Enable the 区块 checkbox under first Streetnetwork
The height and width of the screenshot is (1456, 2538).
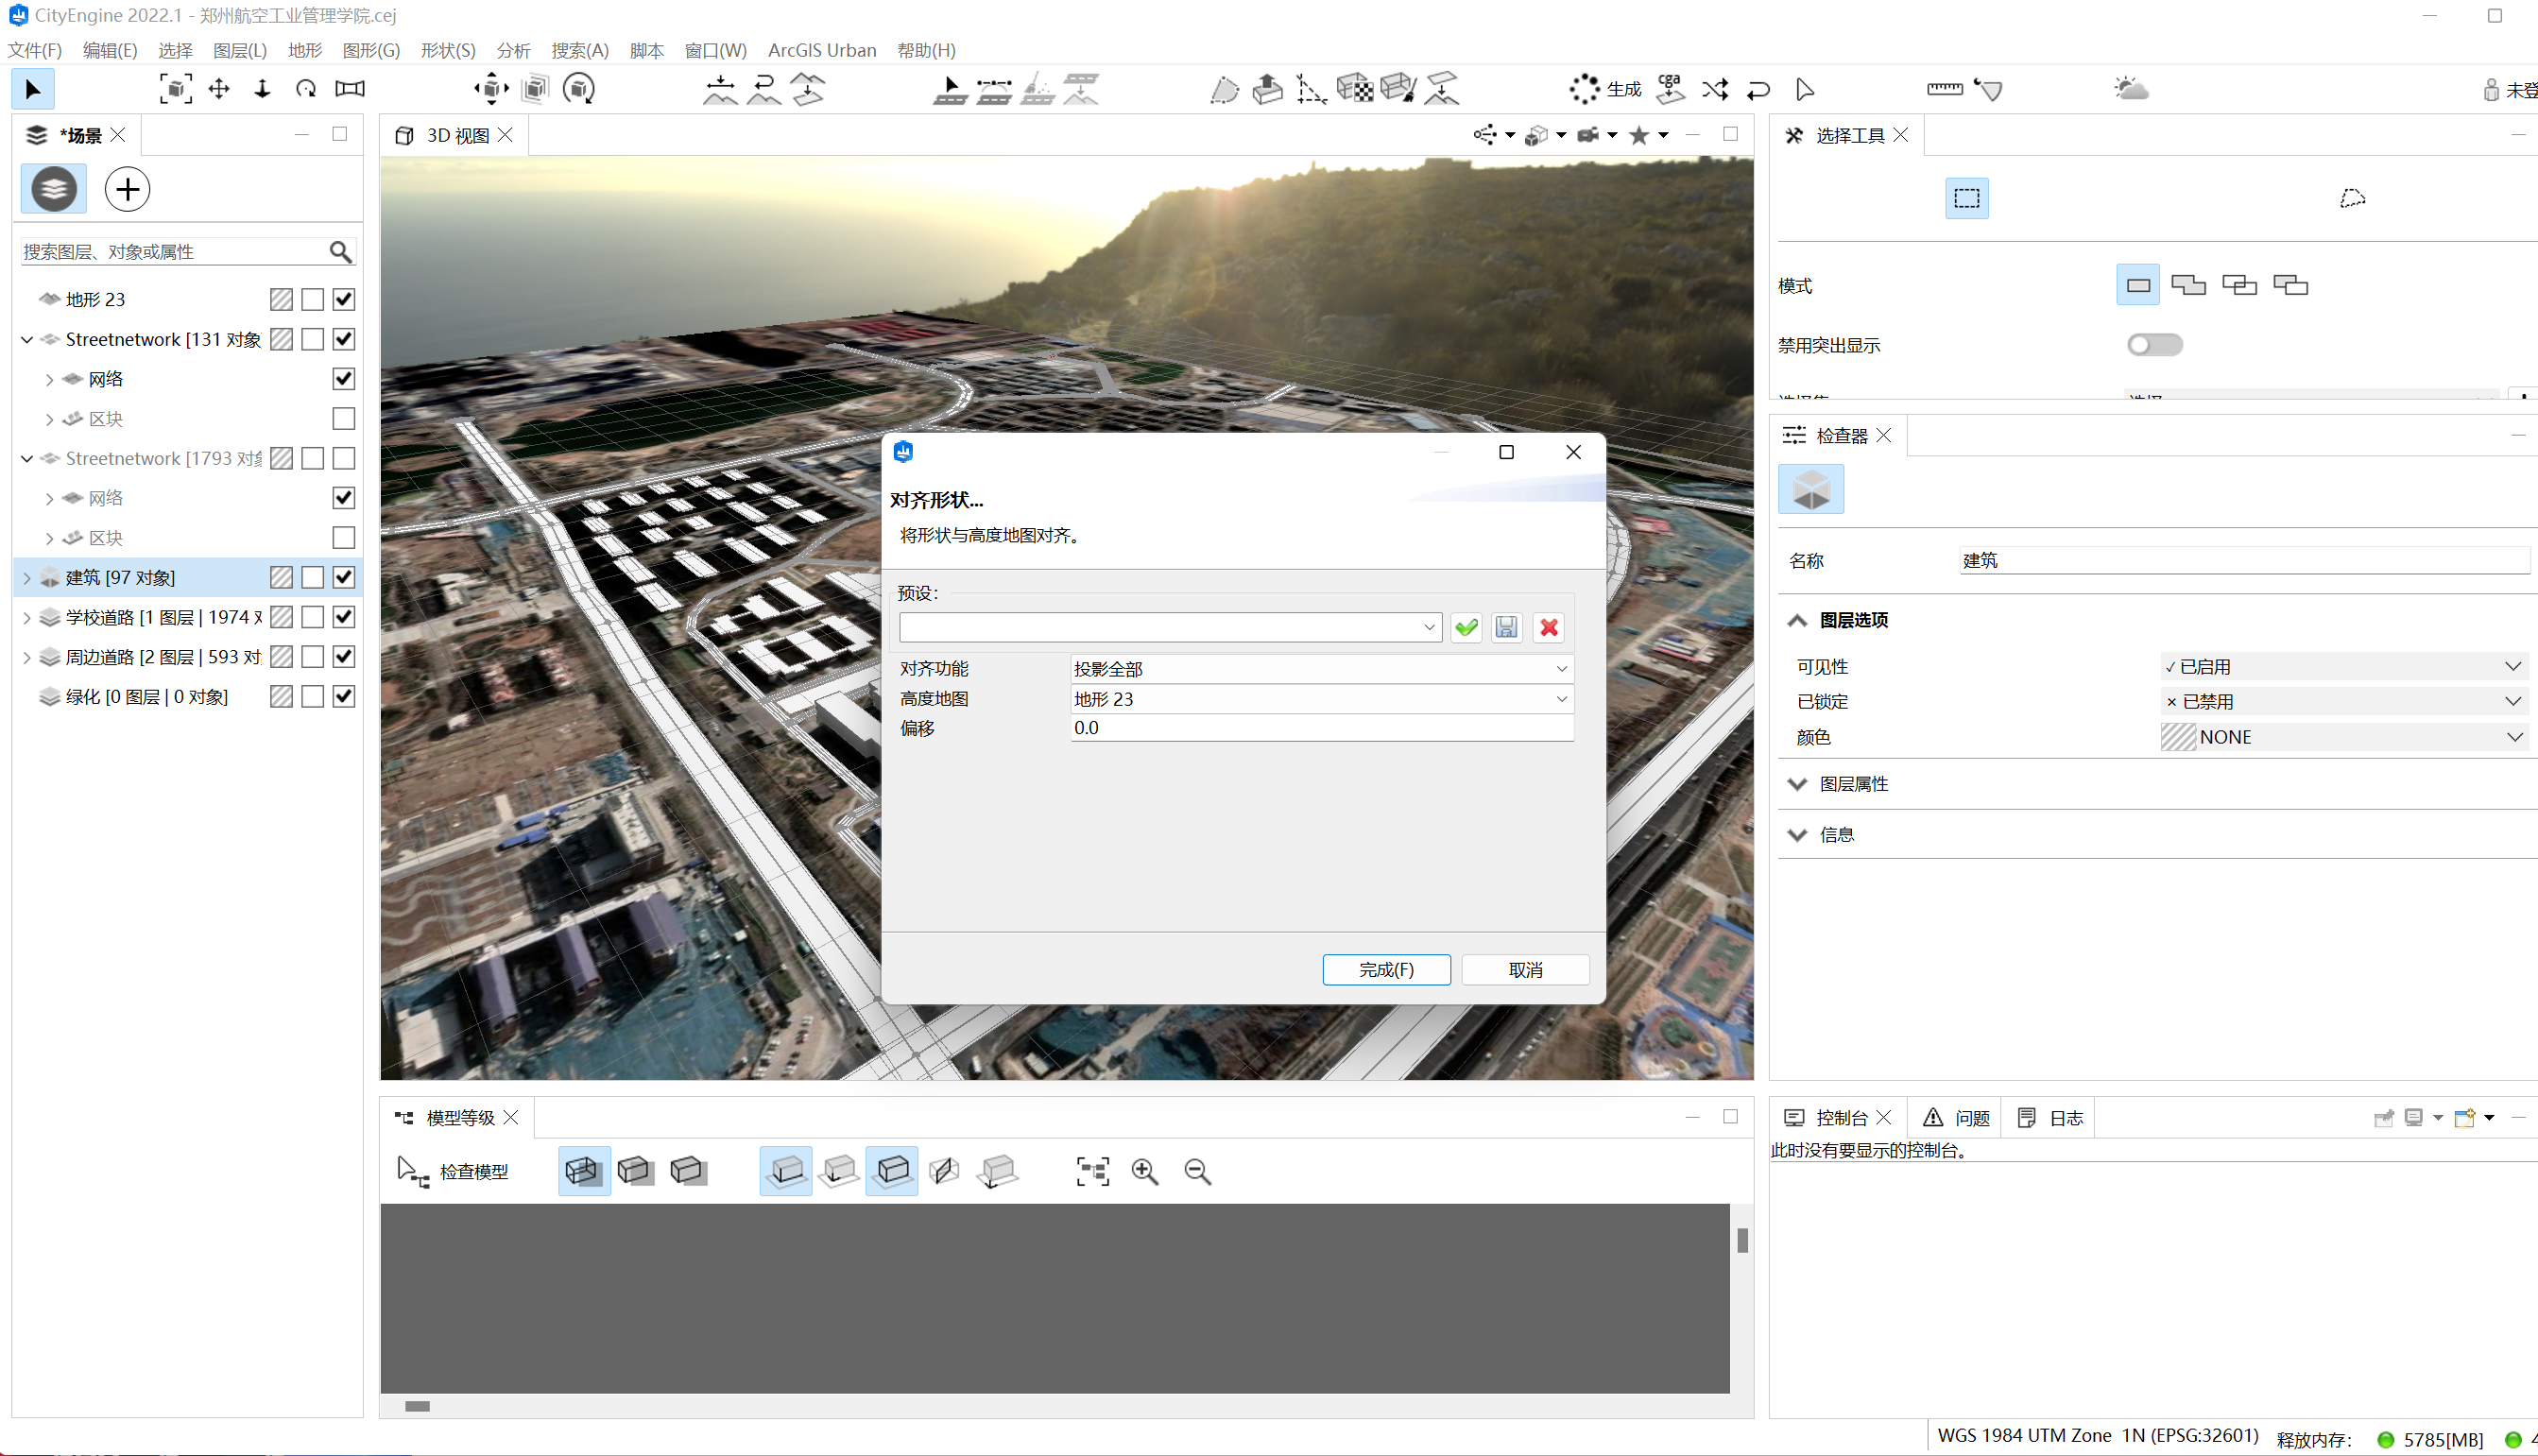343,418
